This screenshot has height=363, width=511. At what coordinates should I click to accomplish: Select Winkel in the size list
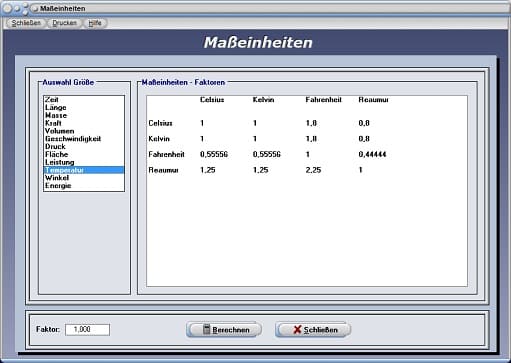click(84, 178)
